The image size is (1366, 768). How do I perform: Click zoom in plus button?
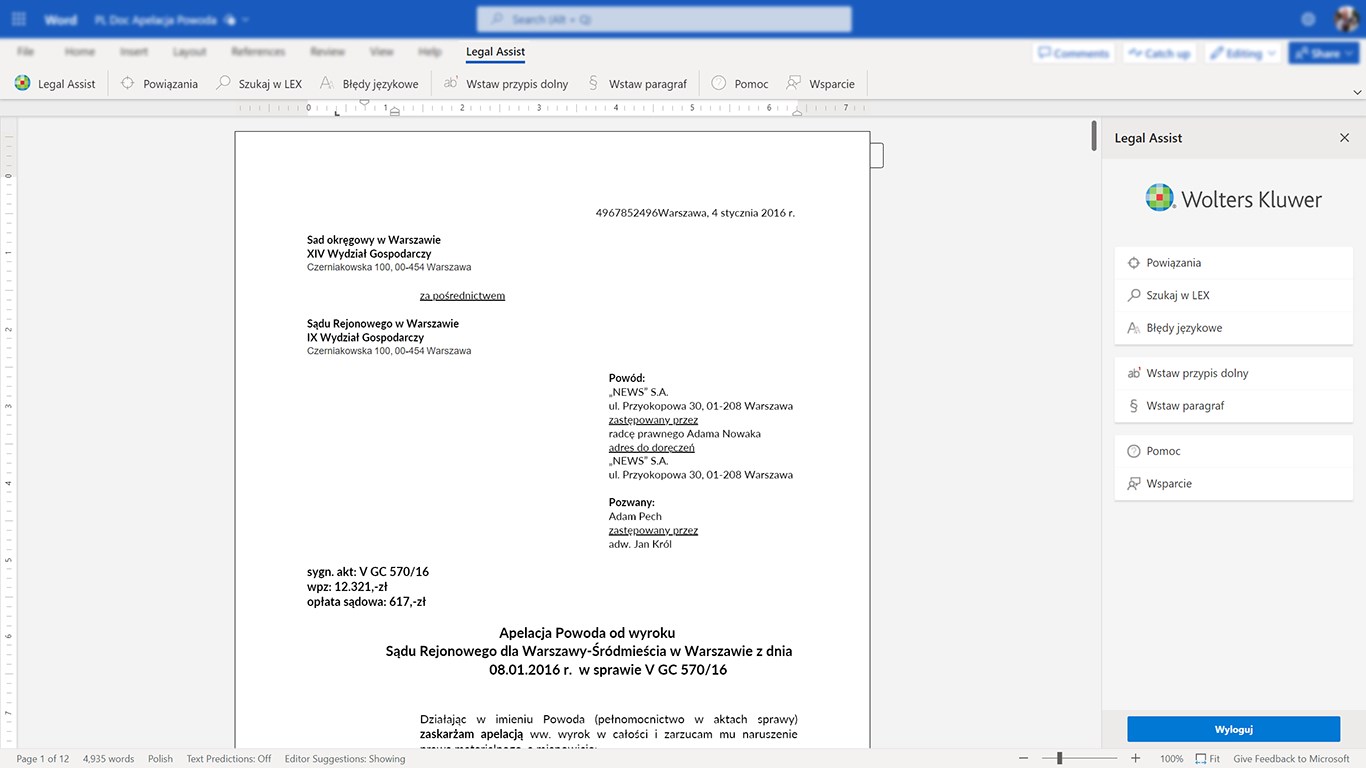coord(1136,759)
